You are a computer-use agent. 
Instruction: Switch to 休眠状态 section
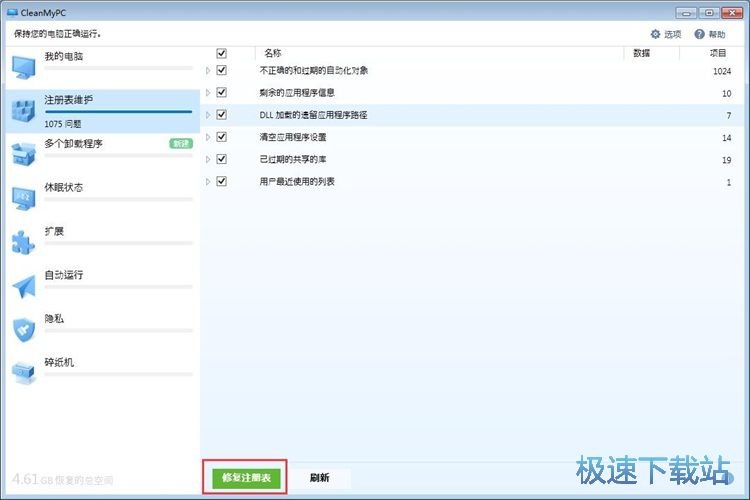pyautogui.click(x=102, y=199)
